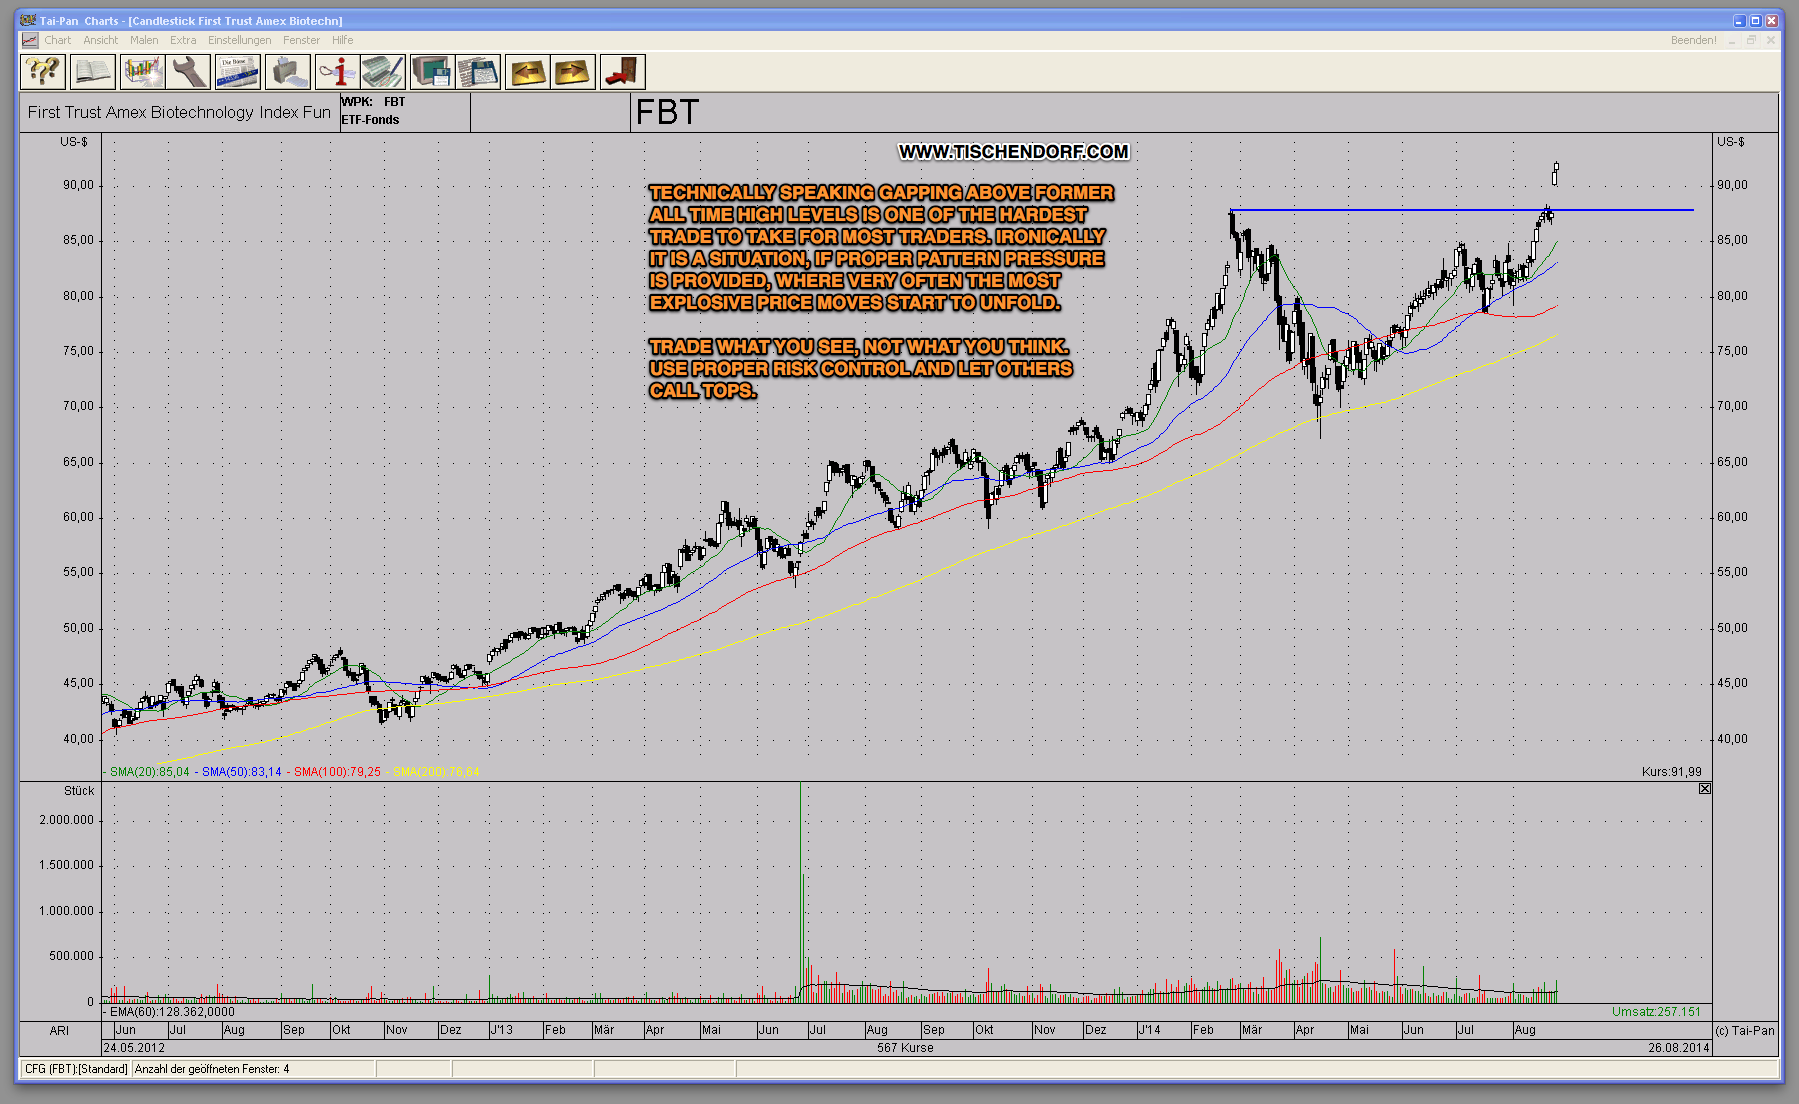Click the double question mark help icon
The width and height of the screenshot is (1799, 1104).
click(x=43, y=72)
